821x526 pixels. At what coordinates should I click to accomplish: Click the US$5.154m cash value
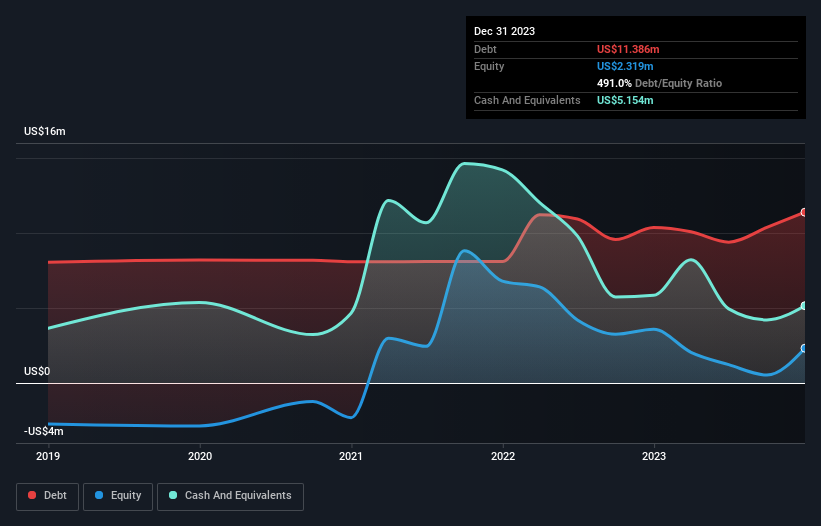[625, 100]
